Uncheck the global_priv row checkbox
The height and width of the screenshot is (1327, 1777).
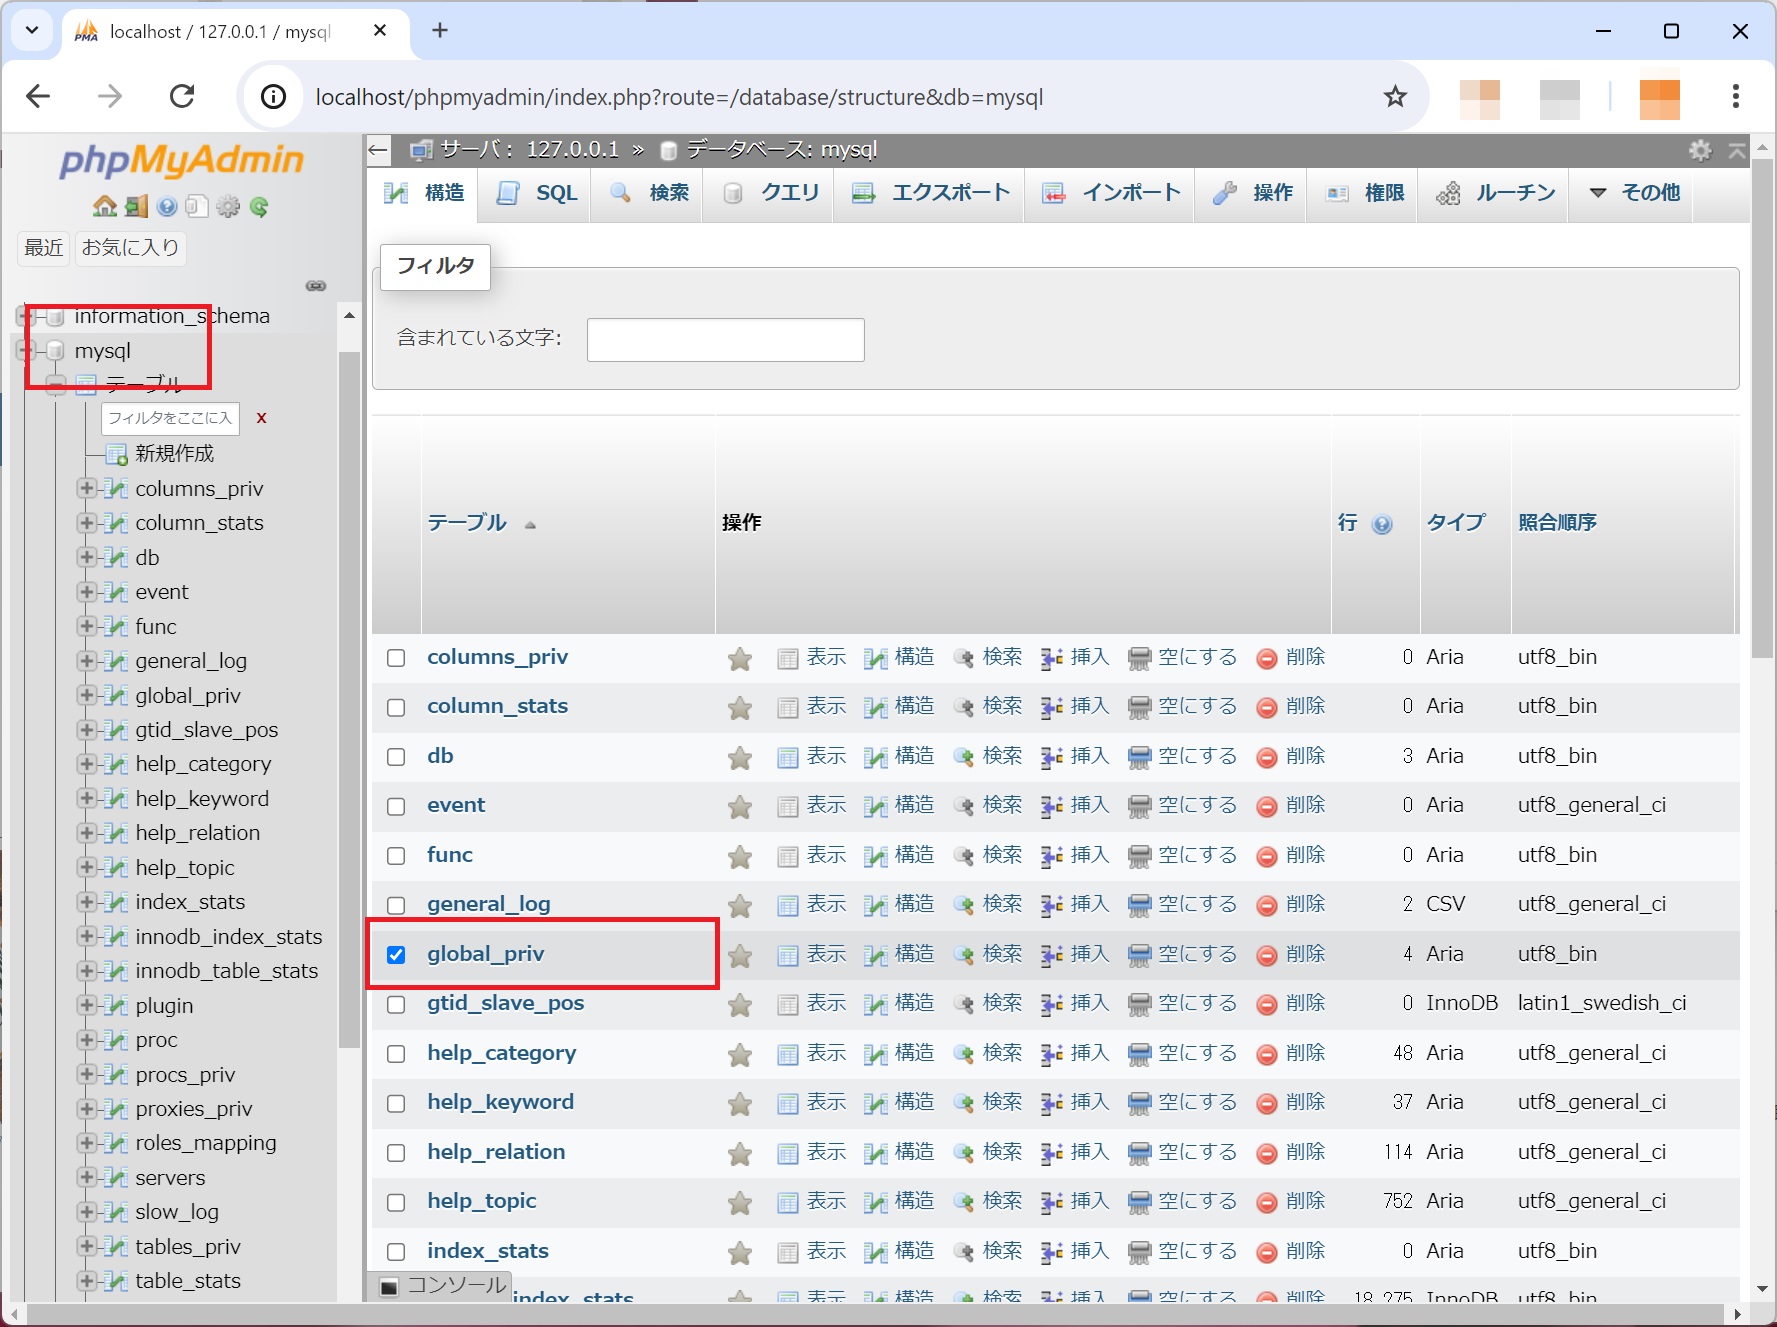coord(396,955)
